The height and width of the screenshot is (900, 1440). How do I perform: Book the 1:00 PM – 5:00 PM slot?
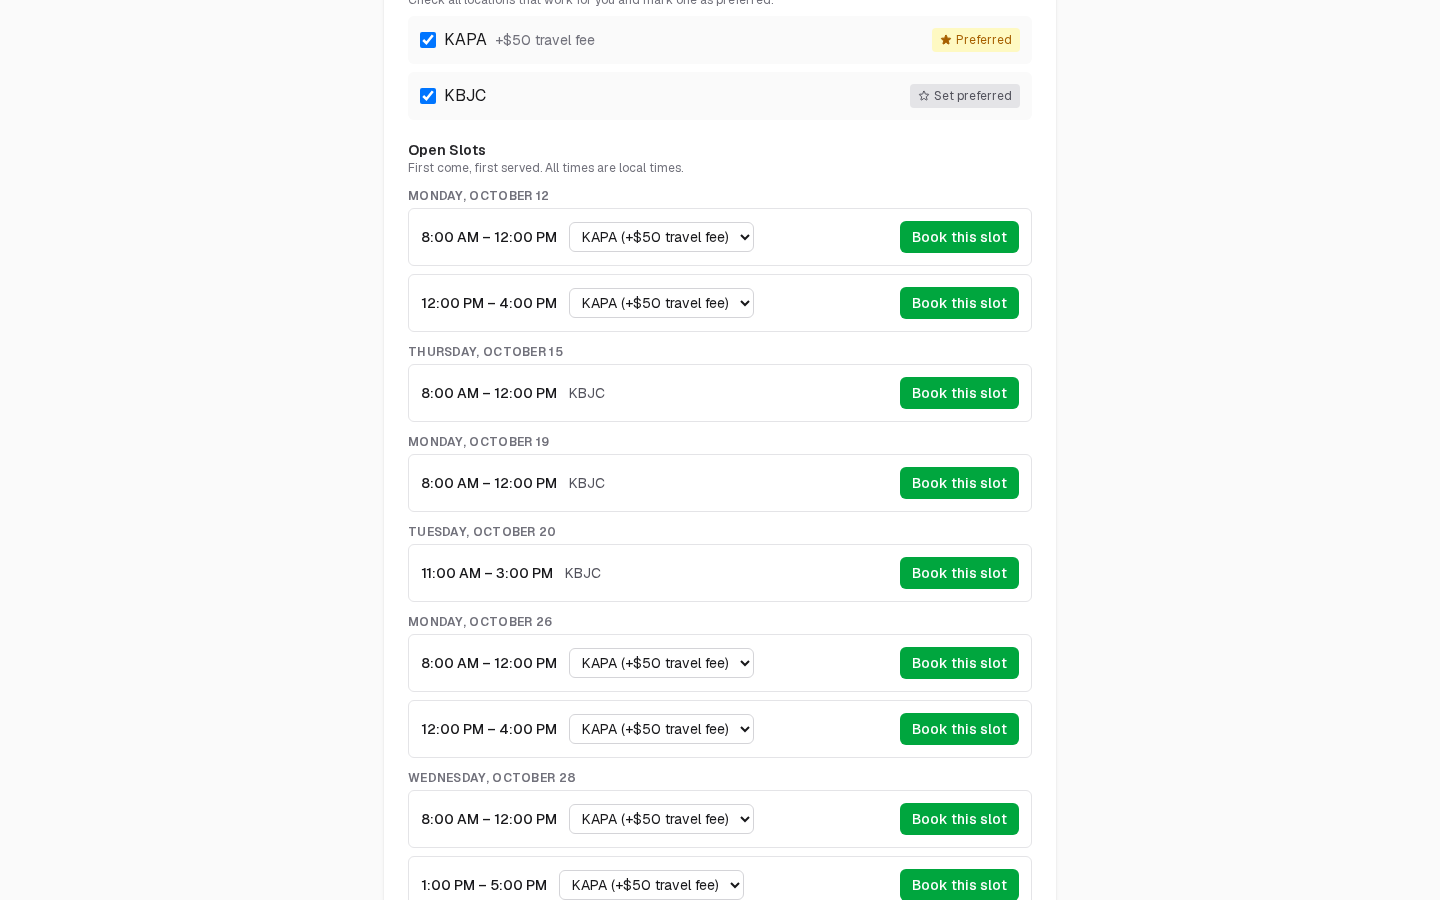tap(959, 885)
